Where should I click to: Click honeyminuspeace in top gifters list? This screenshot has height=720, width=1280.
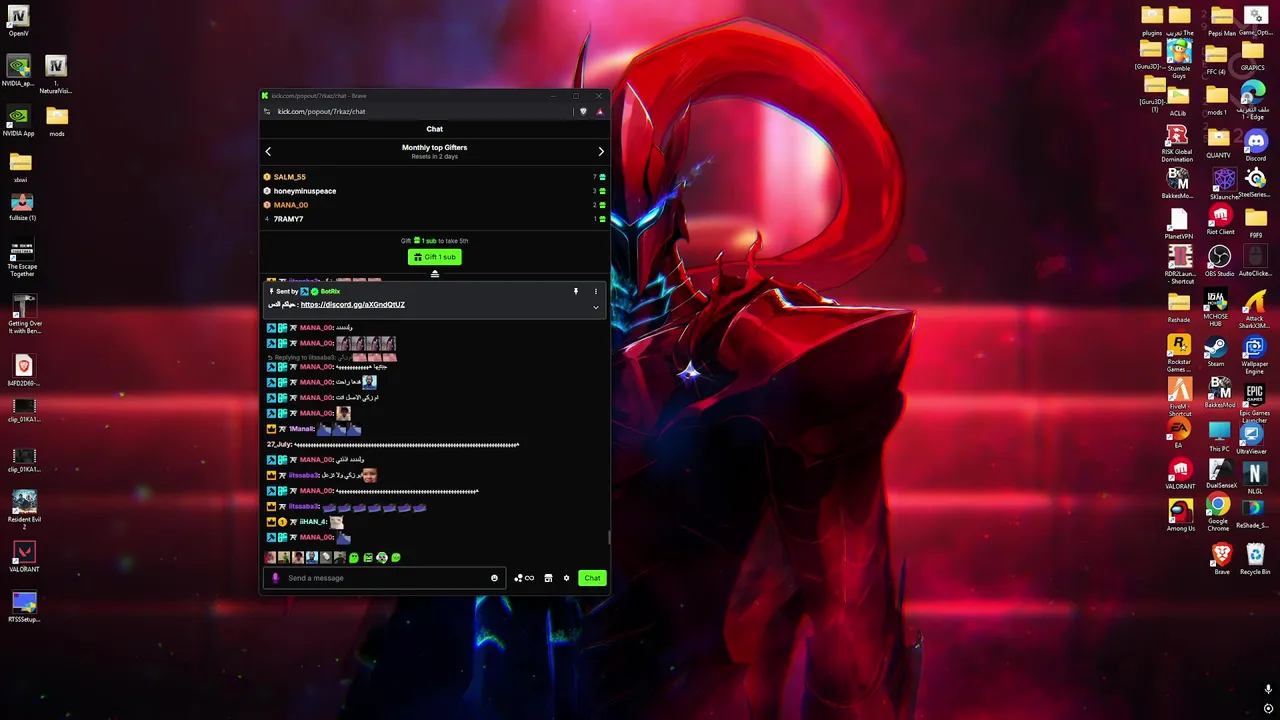[305, 191]
